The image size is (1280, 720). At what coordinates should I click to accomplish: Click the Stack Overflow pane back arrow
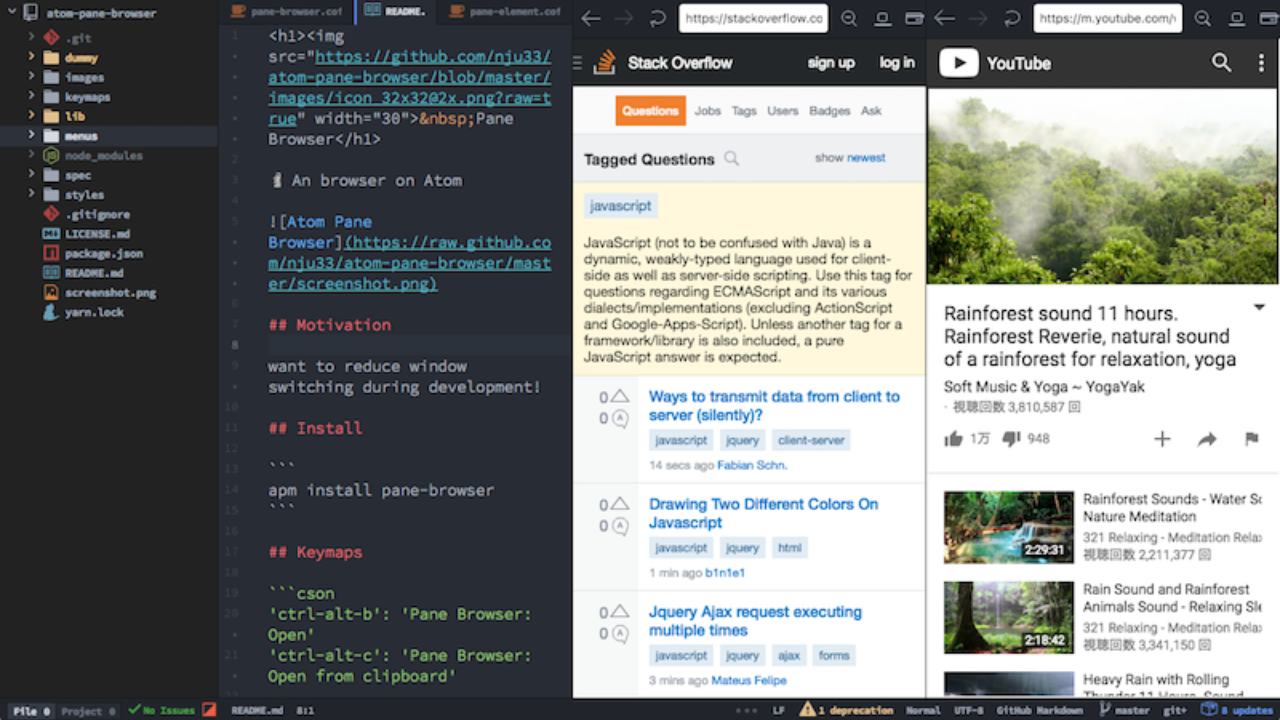pos(591,19)
